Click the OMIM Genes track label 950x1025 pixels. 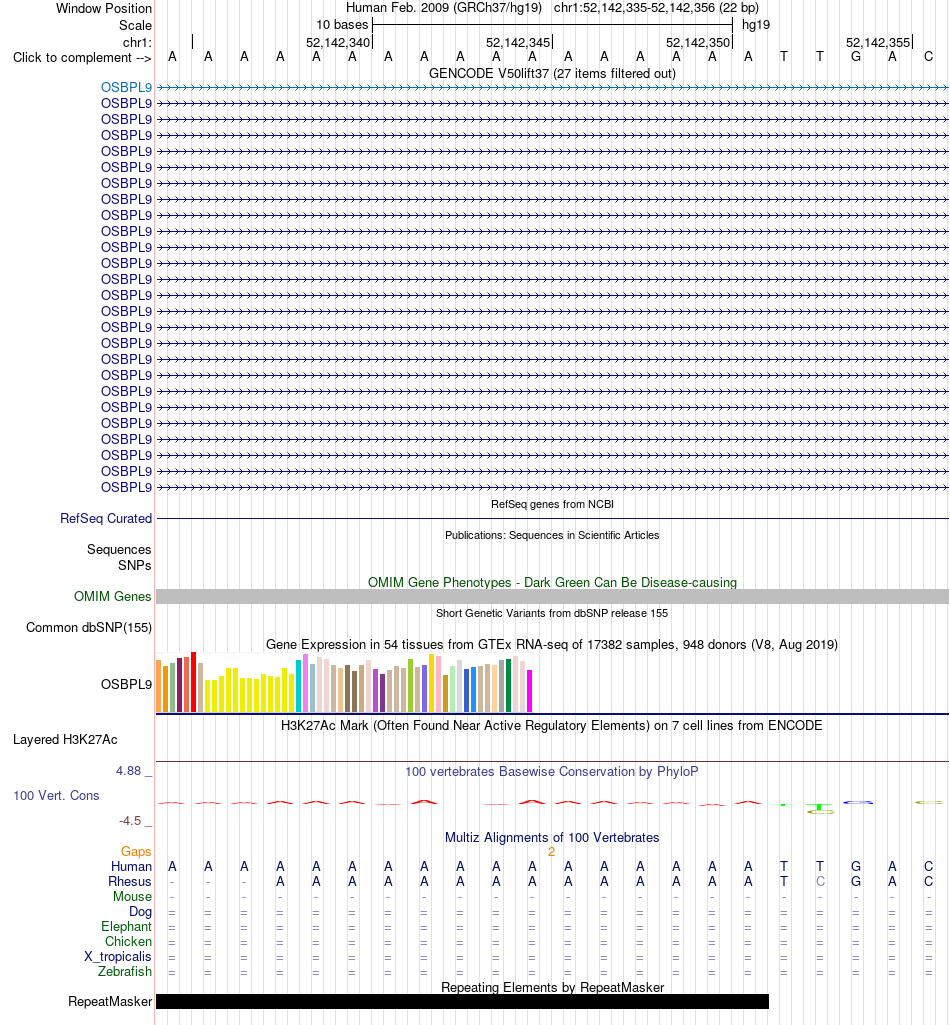point(112,596)
